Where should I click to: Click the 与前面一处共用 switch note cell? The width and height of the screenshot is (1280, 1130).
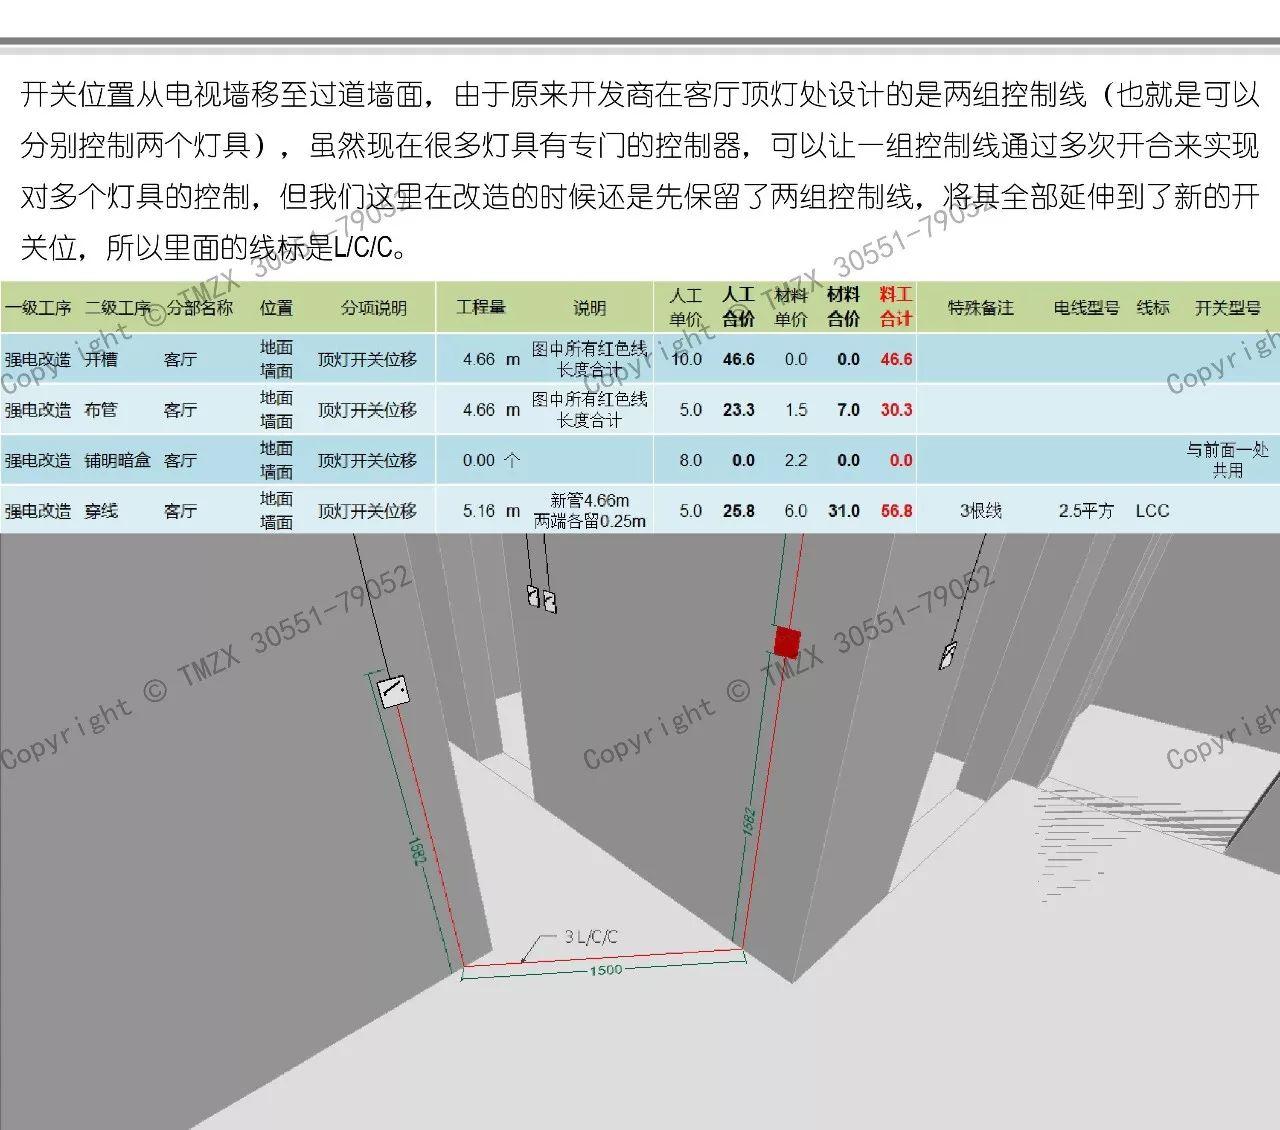1227,460
